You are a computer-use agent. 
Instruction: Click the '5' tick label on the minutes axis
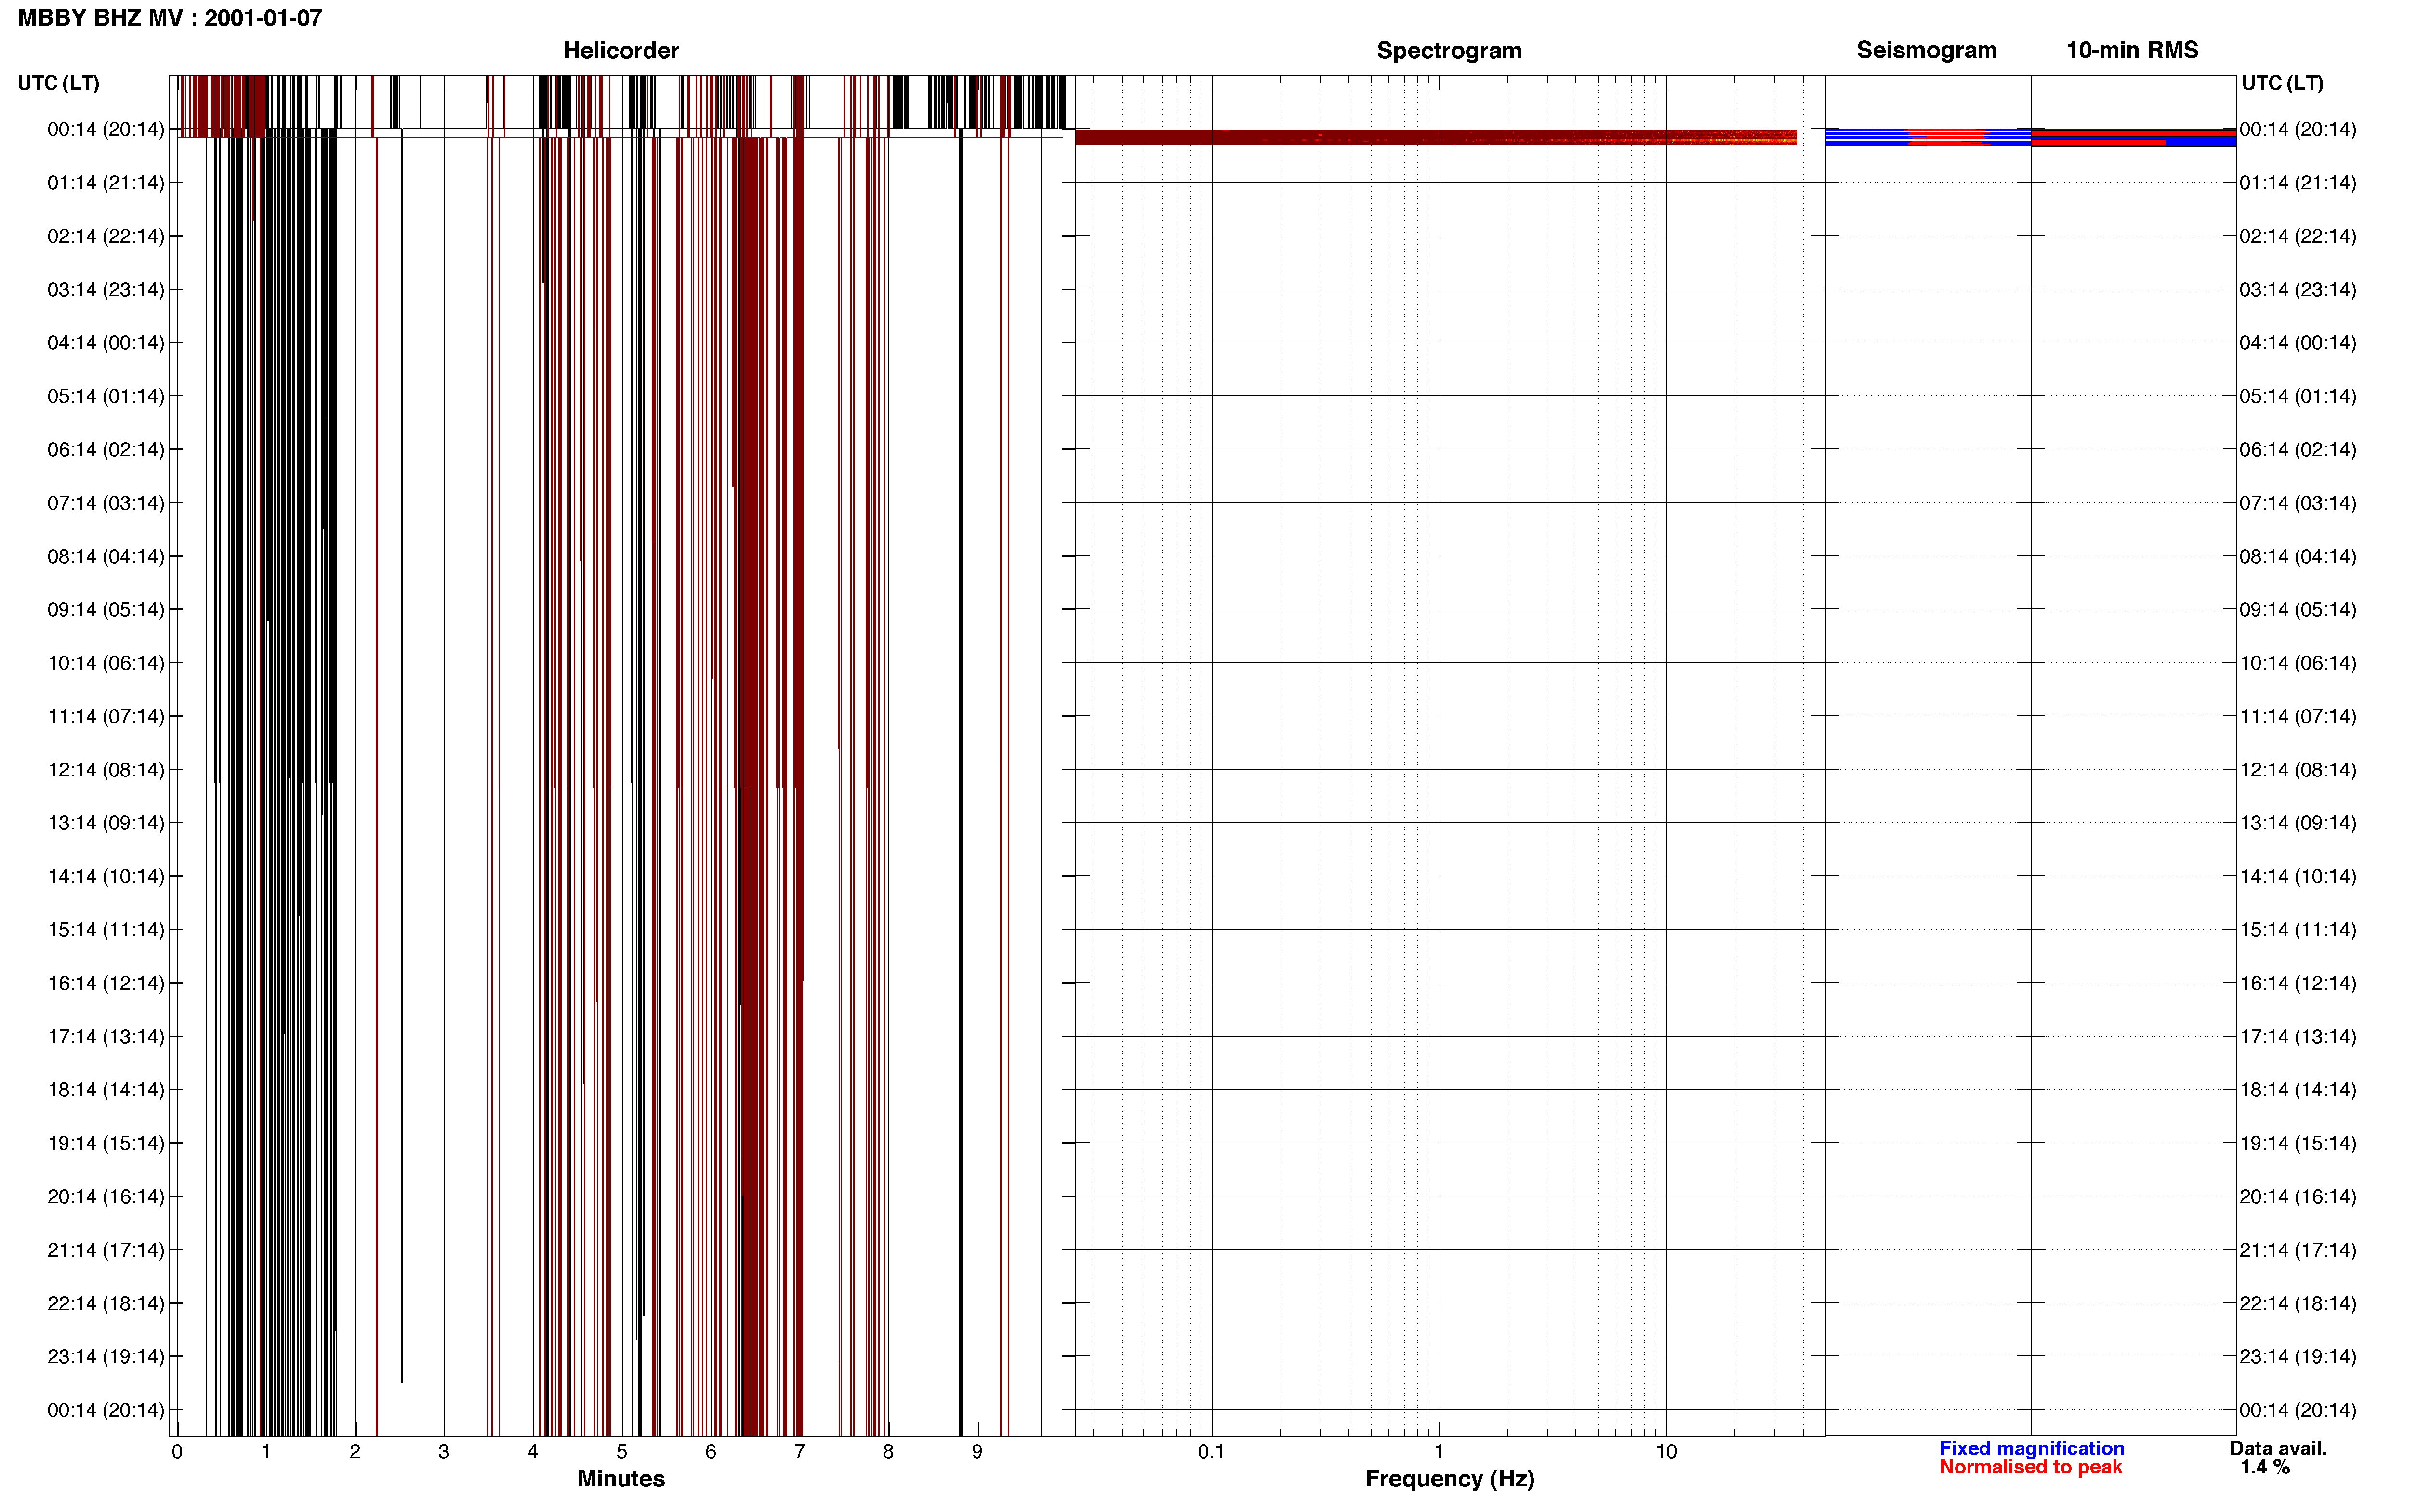(x=621, y=1452)
